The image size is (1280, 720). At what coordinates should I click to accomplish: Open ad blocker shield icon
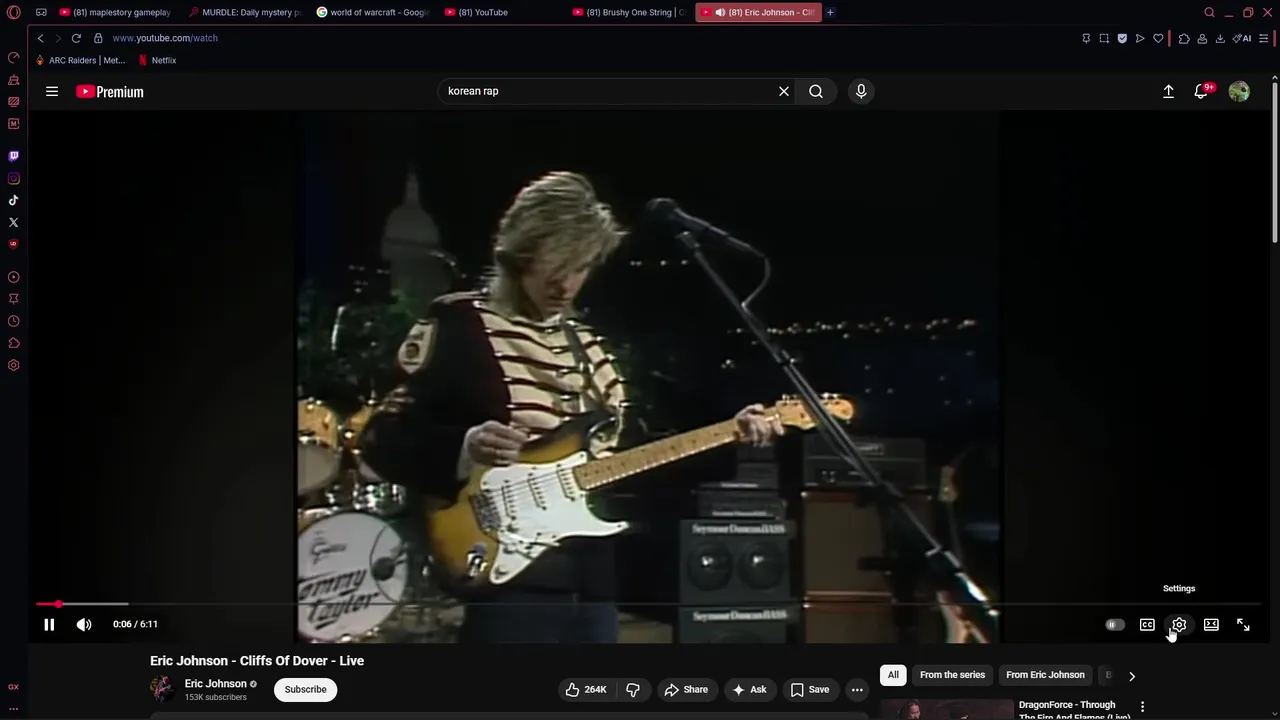point(1122,38)
